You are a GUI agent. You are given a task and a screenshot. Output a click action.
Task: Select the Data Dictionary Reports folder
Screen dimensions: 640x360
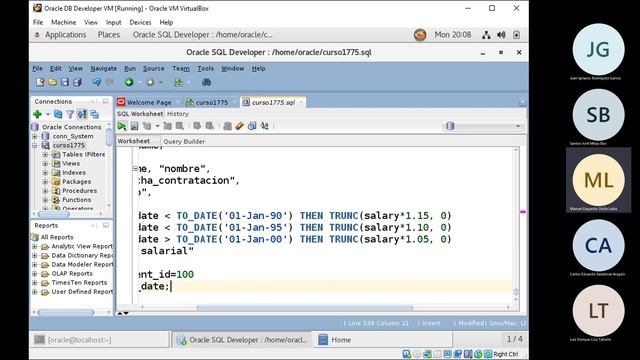82,256
